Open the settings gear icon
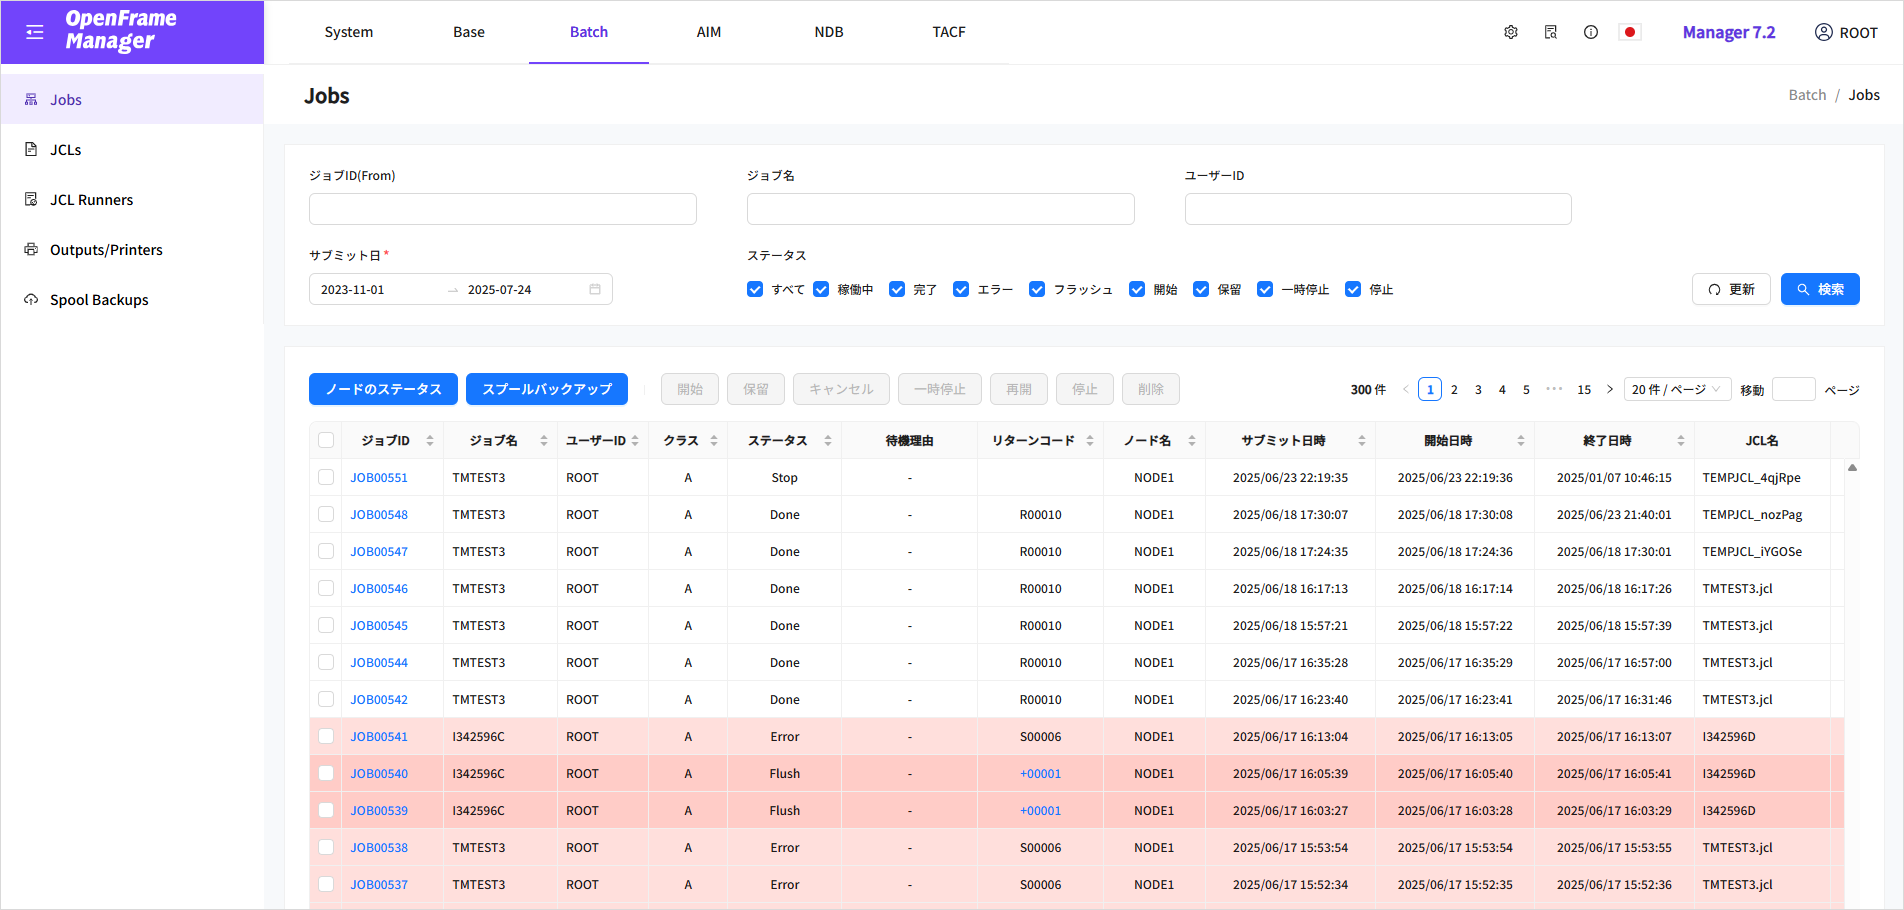The image size is (1904, 910). pyautogui.click(x=1510, y=31)
